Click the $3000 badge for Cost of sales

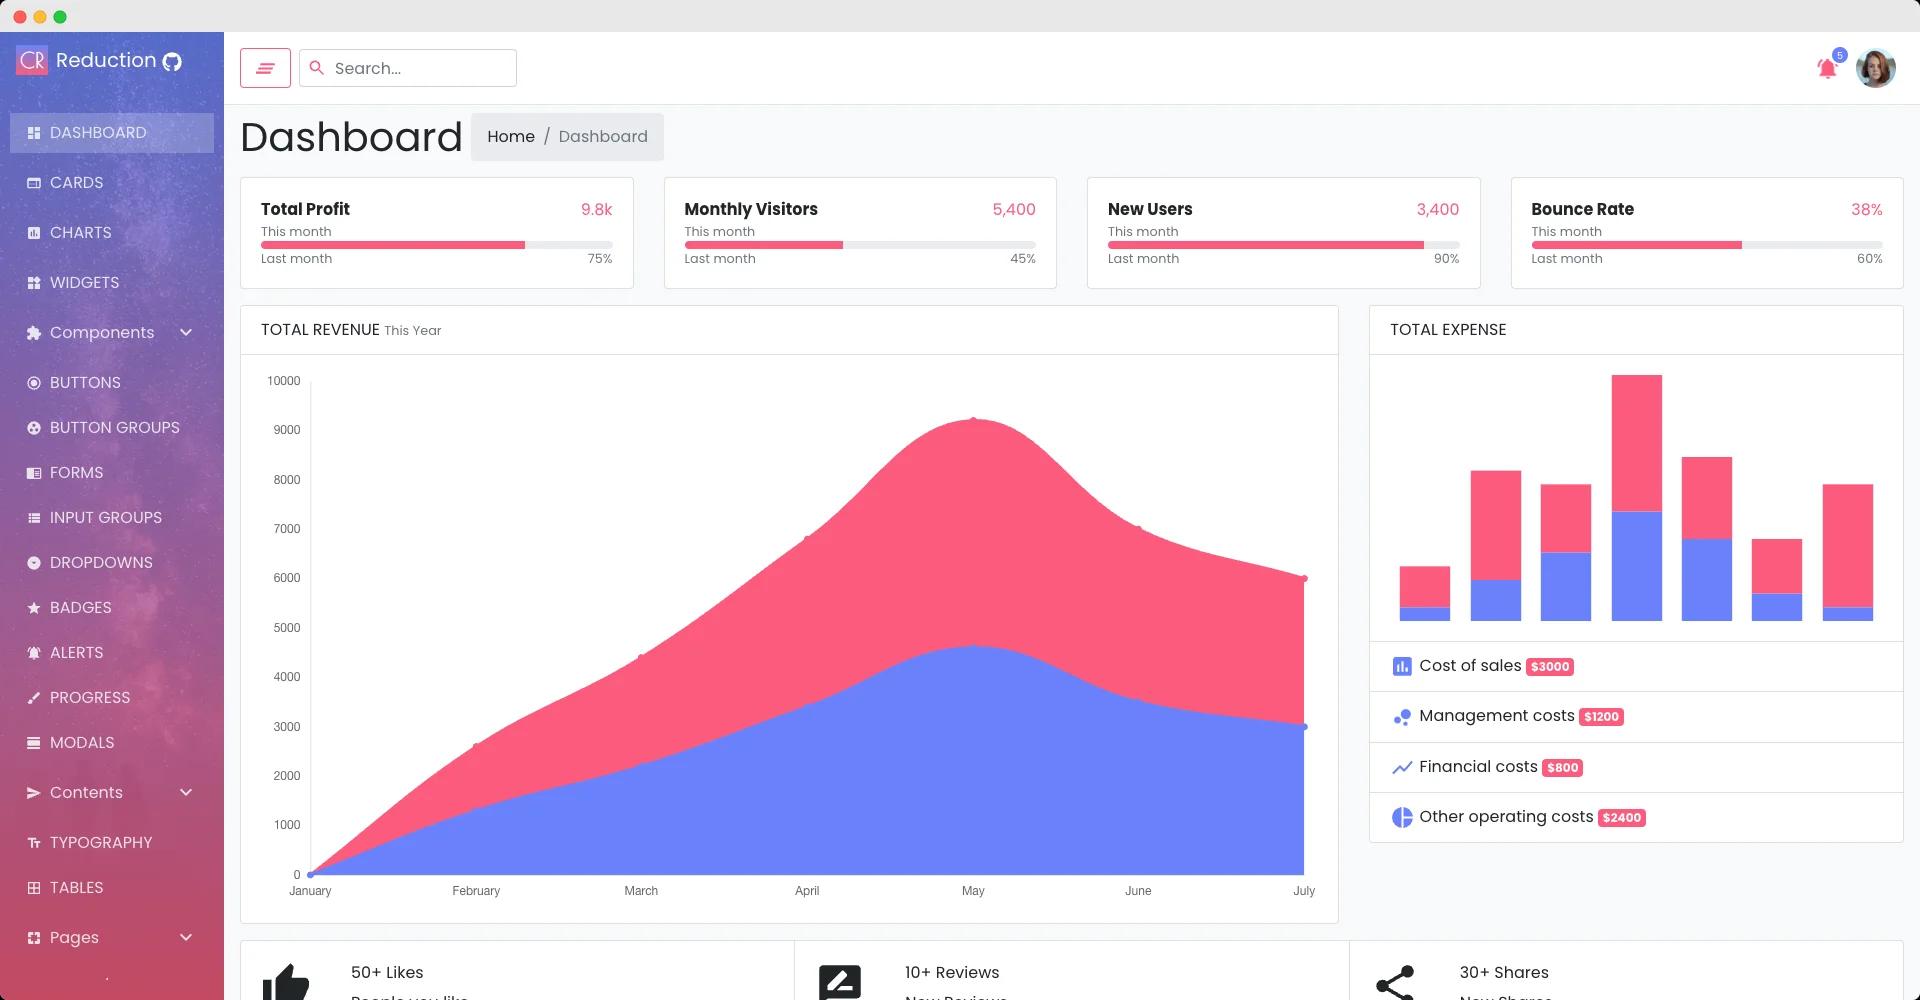pyautogui.click(x=1549, y=666)
